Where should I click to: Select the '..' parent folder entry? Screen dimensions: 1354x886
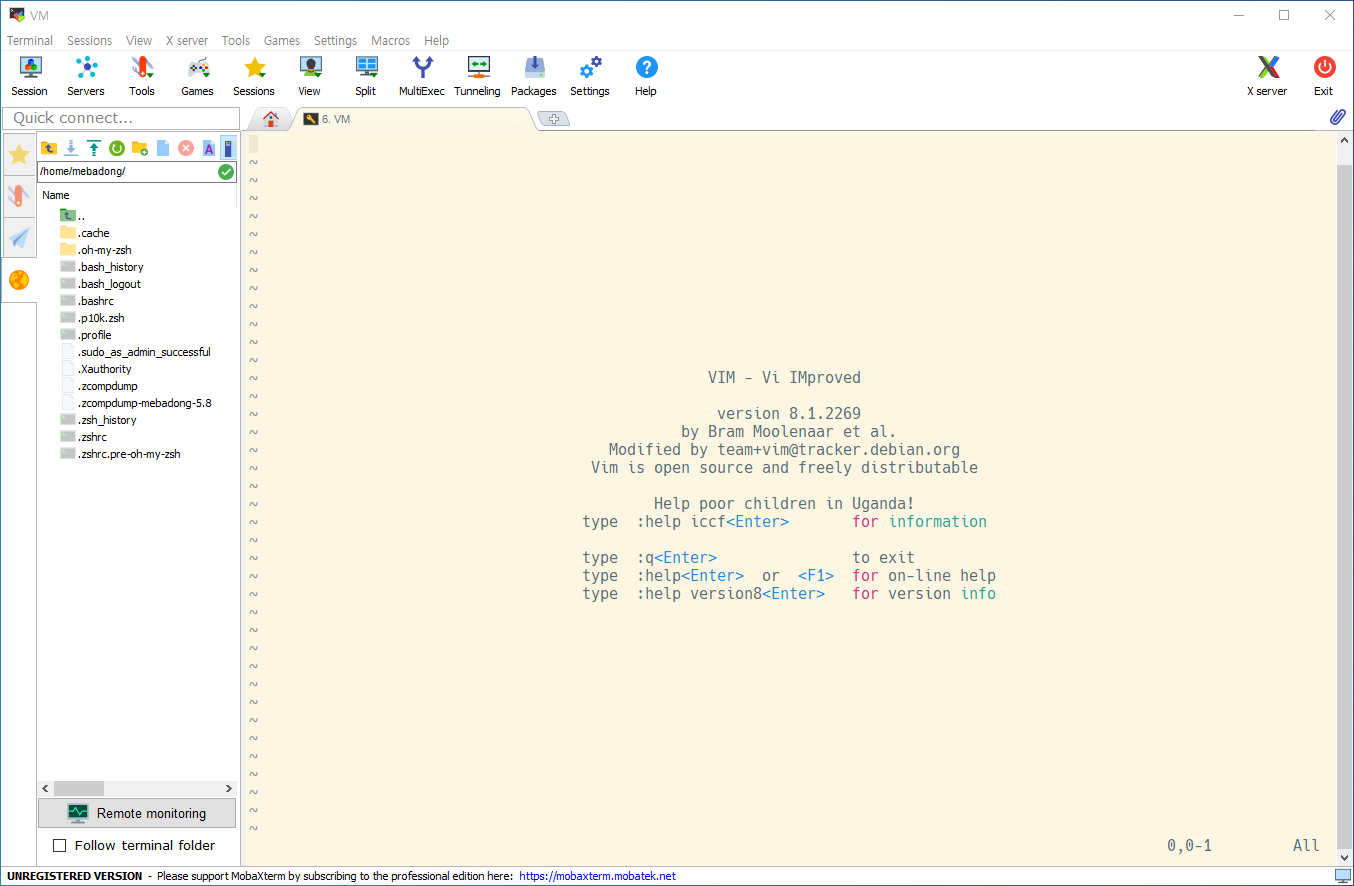[x=72, y=216]
